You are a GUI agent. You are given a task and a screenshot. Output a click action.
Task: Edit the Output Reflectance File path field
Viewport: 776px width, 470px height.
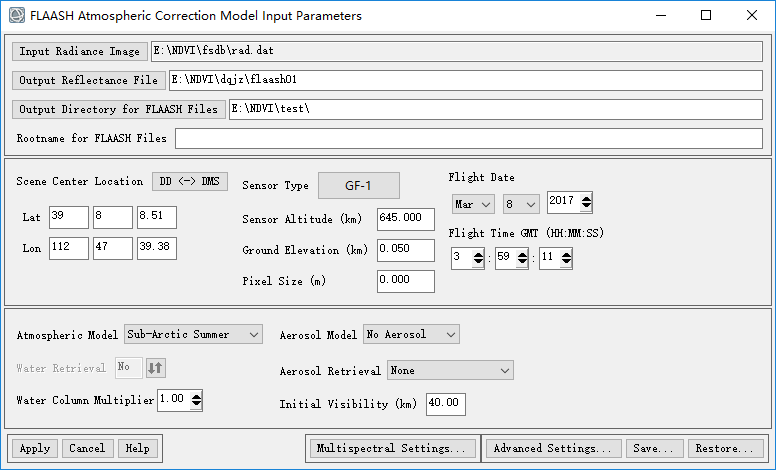(x=466, y=80)
